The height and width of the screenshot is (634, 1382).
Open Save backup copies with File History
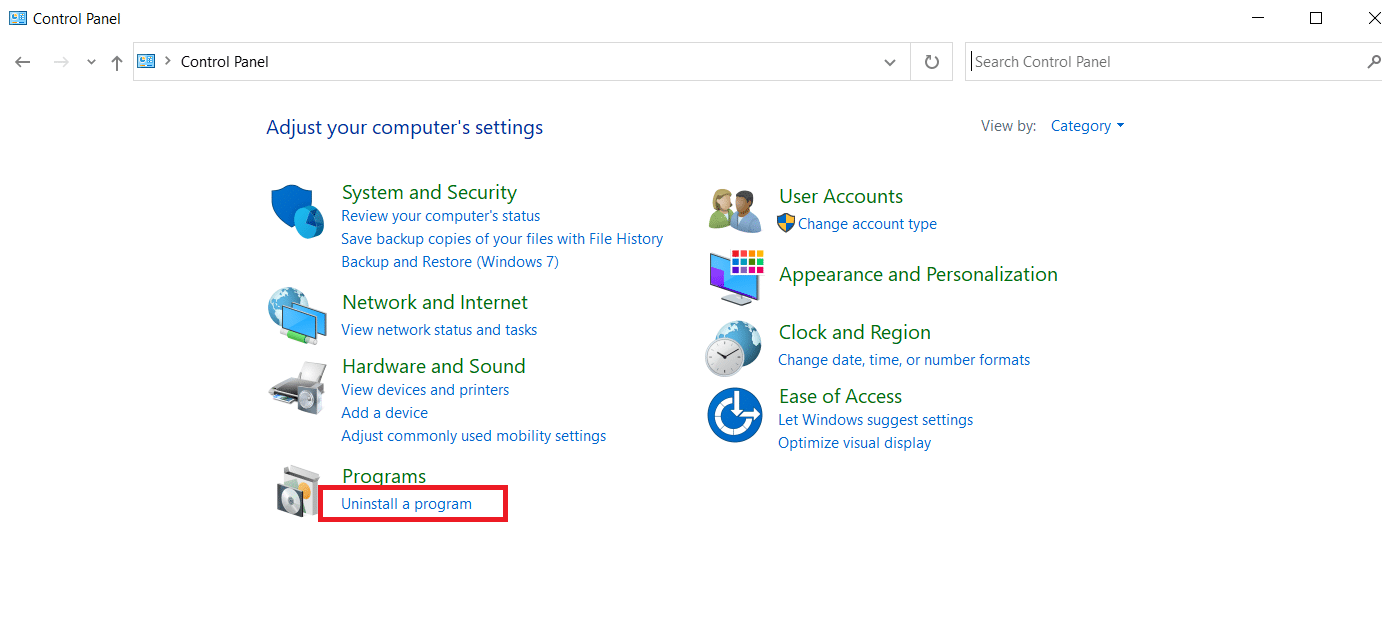tap(502, 239)
